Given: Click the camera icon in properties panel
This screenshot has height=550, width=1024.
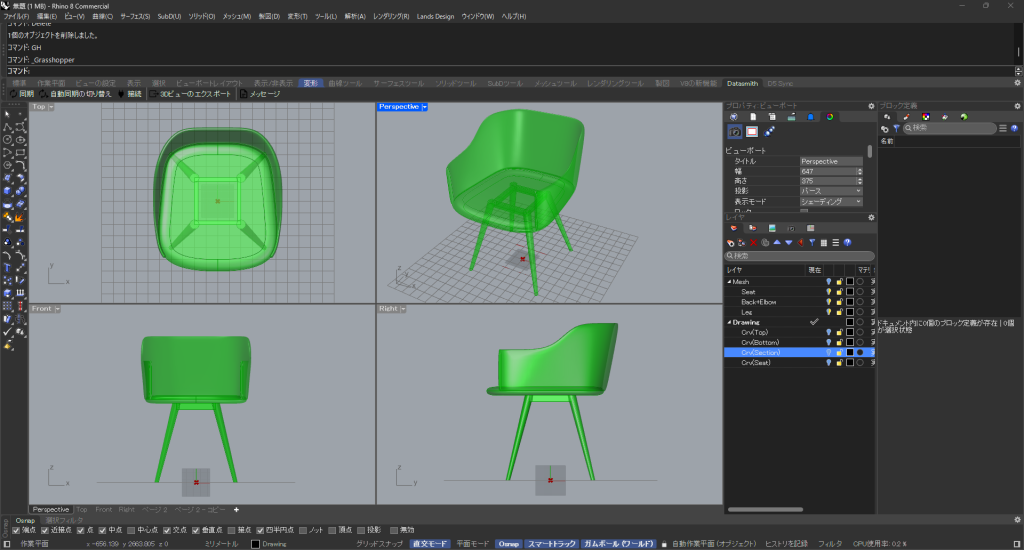Looking at the screenshot, I should [x=735, y=131].
